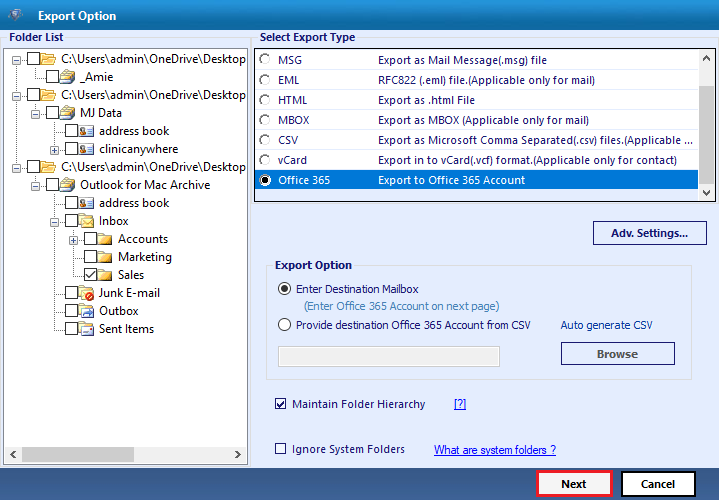Click the Cancel button

click(658, 483)
